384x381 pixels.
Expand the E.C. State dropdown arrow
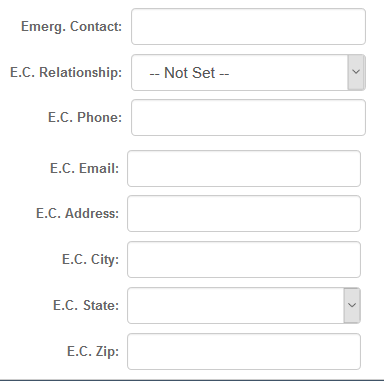tap(352, 305)
